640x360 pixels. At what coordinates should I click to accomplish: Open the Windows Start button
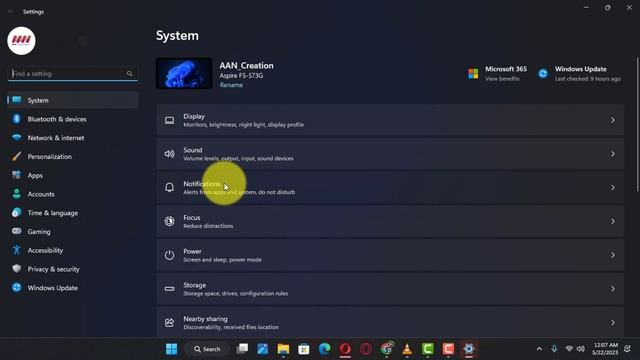[171, 349]
